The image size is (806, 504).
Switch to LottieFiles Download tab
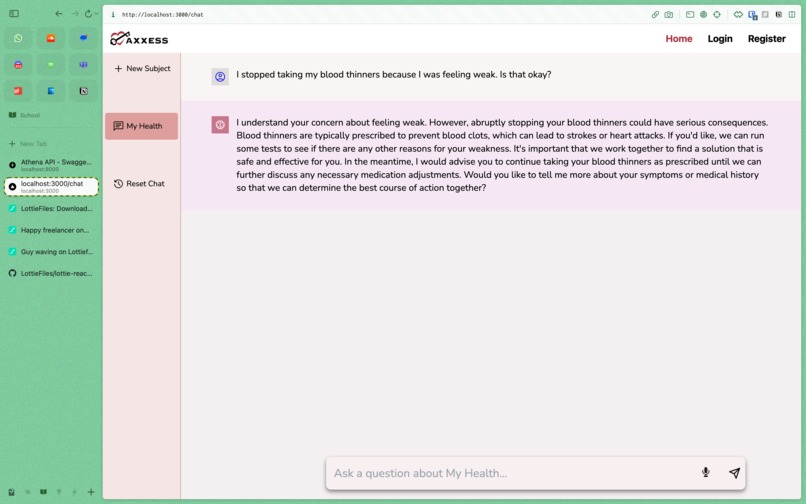click(x=51, y=208)
